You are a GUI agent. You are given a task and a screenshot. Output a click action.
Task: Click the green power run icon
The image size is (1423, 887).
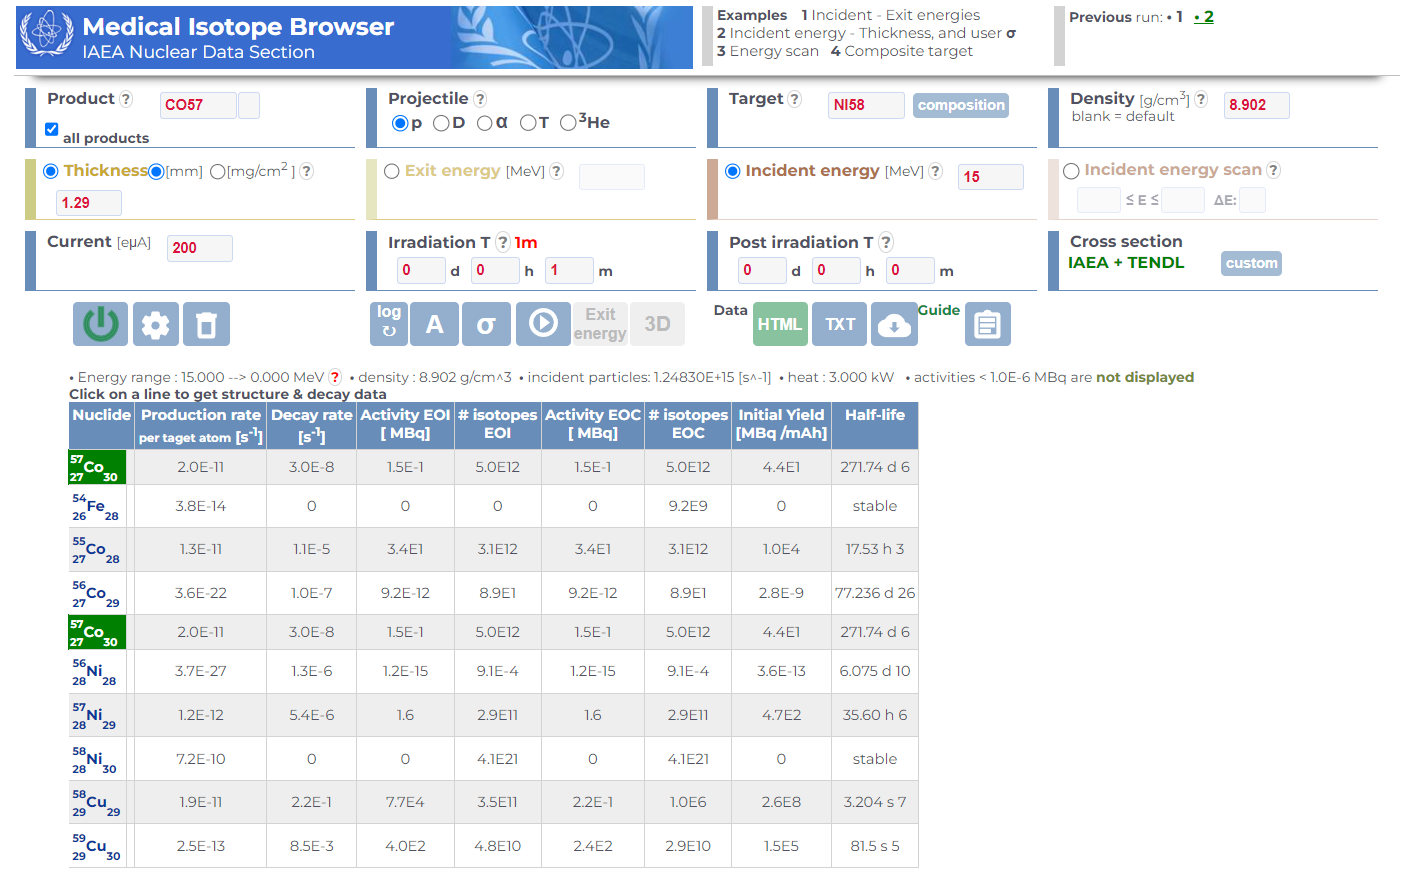tap(100, 323)
